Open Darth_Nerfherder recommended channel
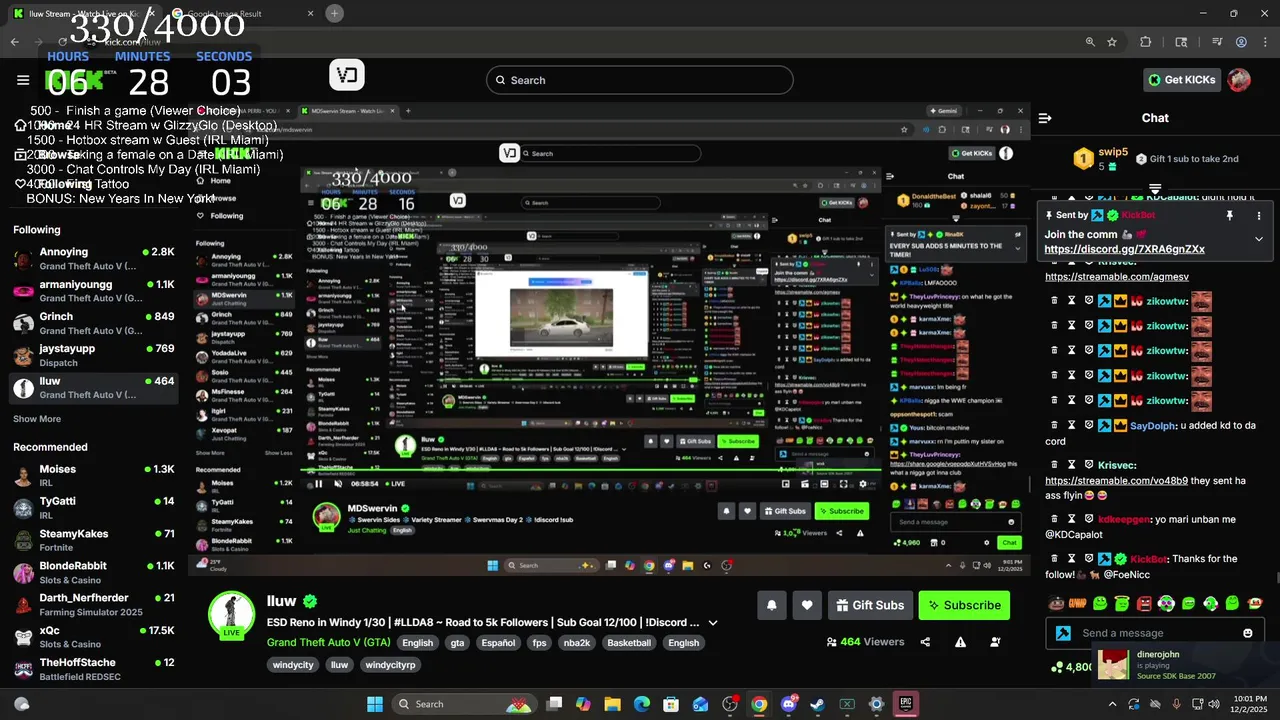Viewport: 1280px width, 720px height. (x=94, y=604)
